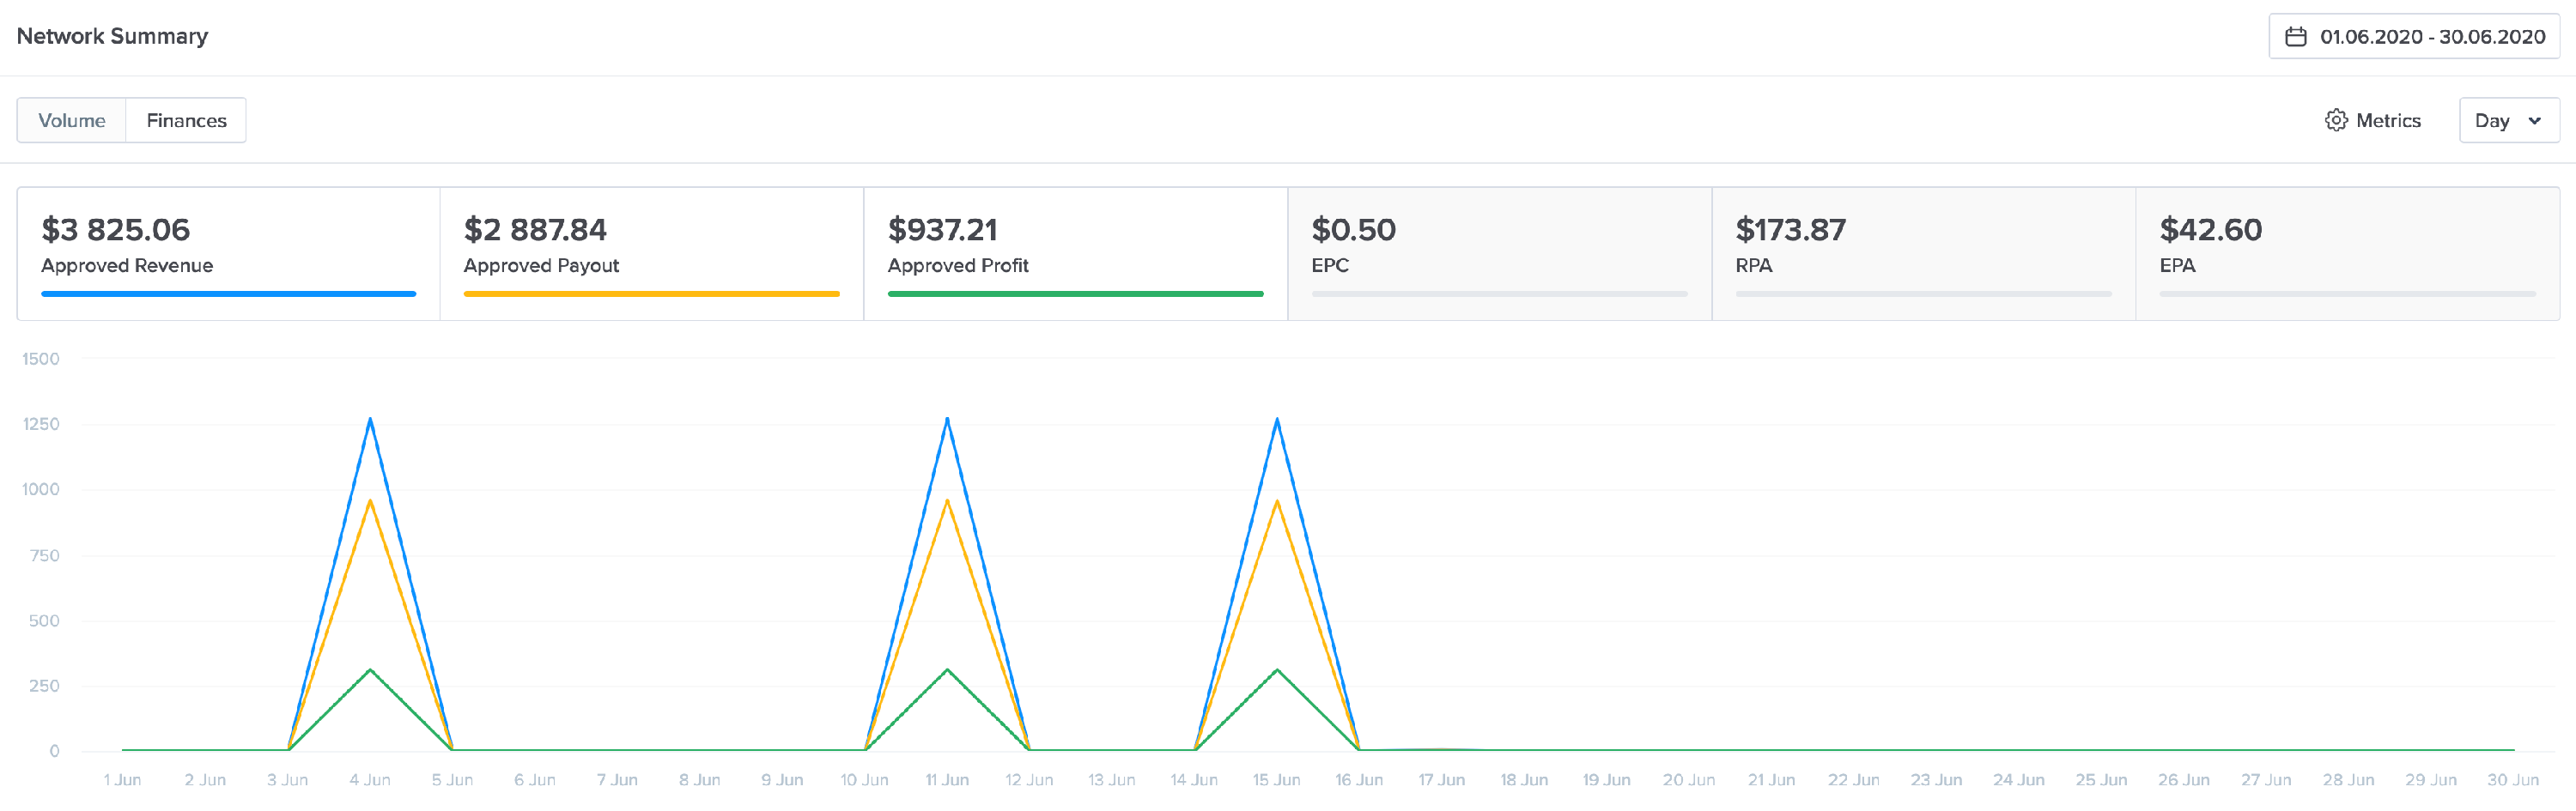Select the Approved Payout metric card

point(650,245)
